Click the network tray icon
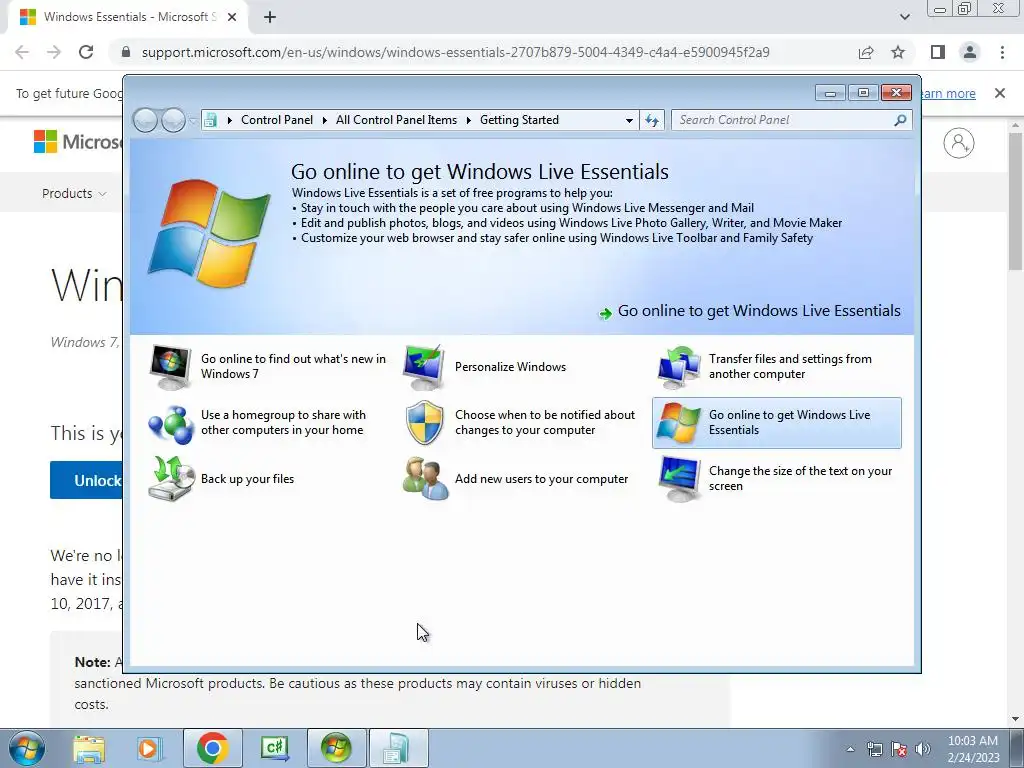 click(x=874, y=749)
